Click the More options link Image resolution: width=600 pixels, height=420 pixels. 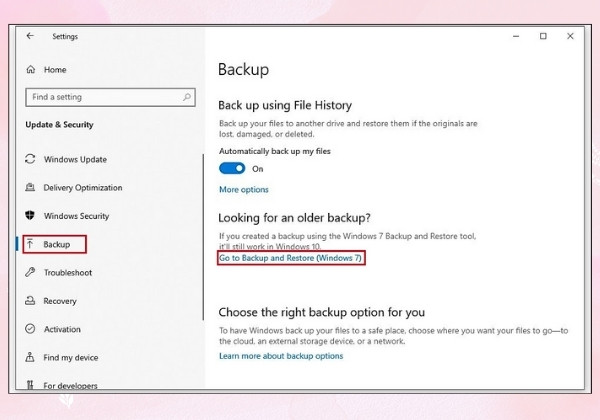click(244, 190)
